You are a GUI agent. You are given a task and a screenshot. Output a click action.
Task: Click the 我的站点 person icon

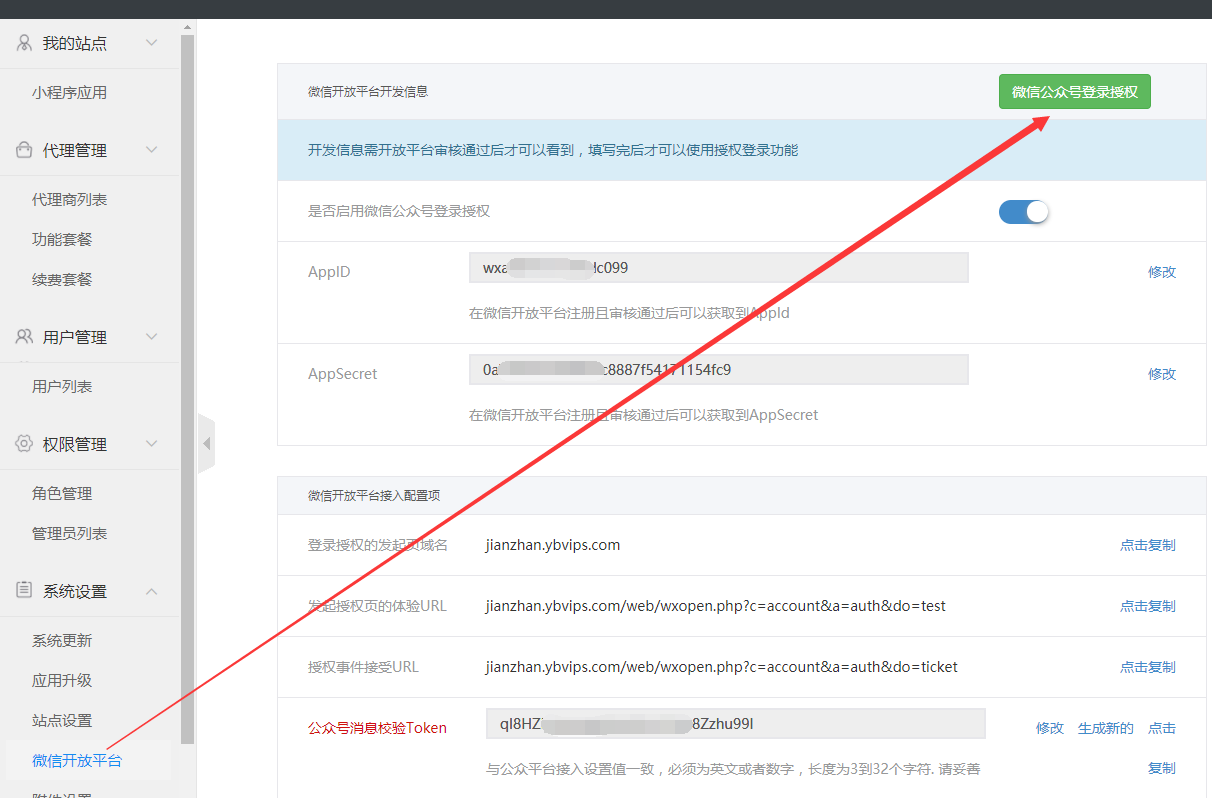pyautogui.click(x=24, y=43)
